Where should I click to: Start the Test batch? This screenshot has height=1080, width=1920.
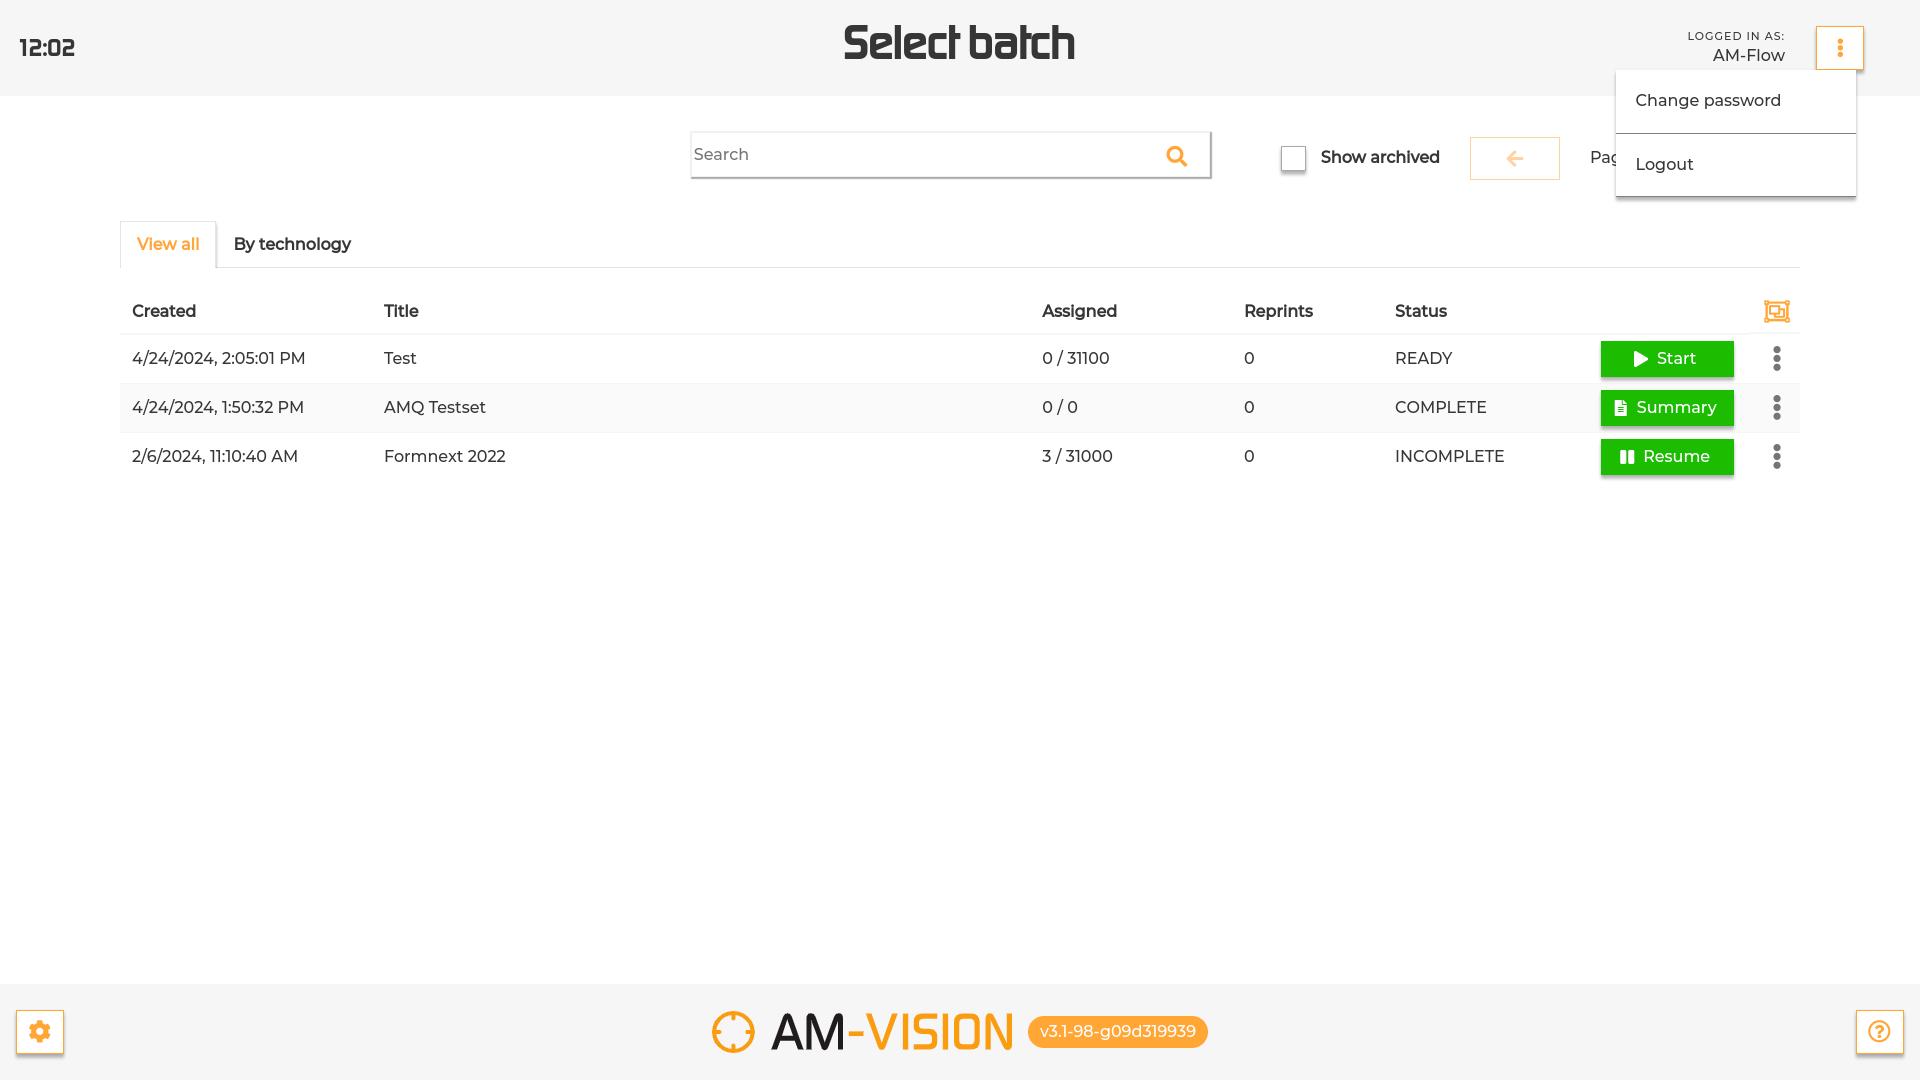click(x=1666, y=358)
